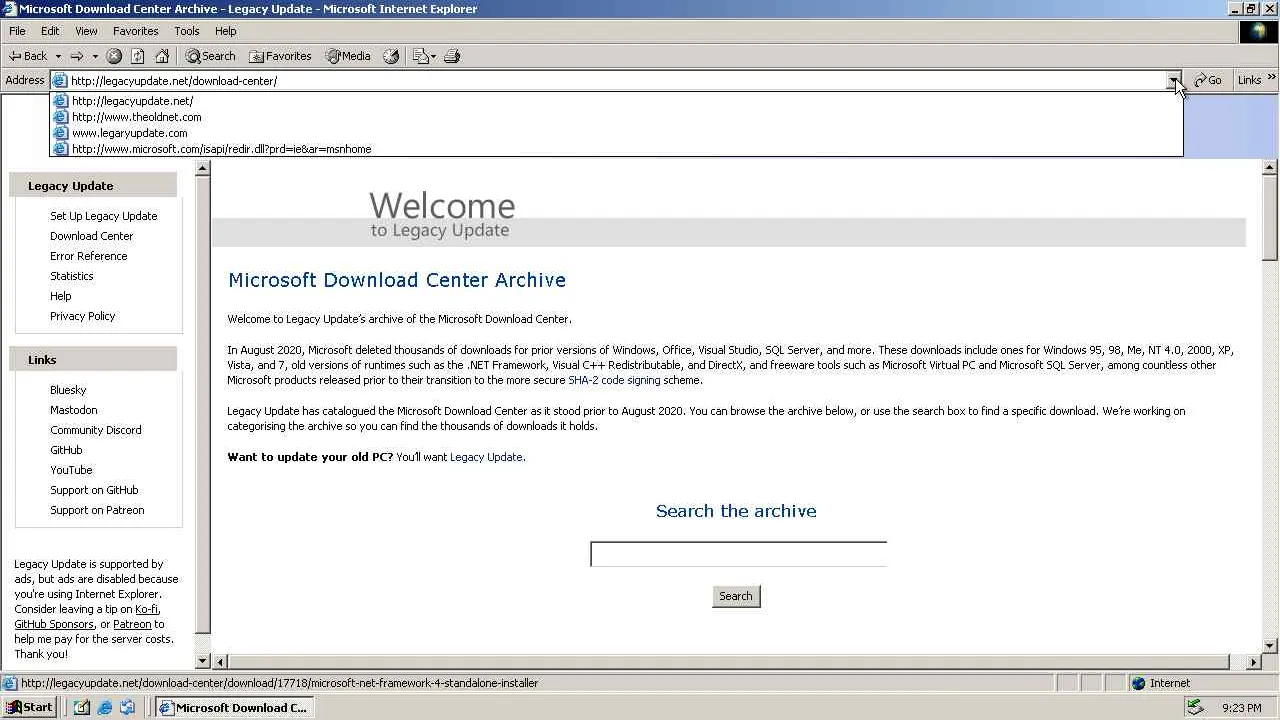Open the Media toolbar pane
The height and width of the screenshot is (720, 1280).
347,56
